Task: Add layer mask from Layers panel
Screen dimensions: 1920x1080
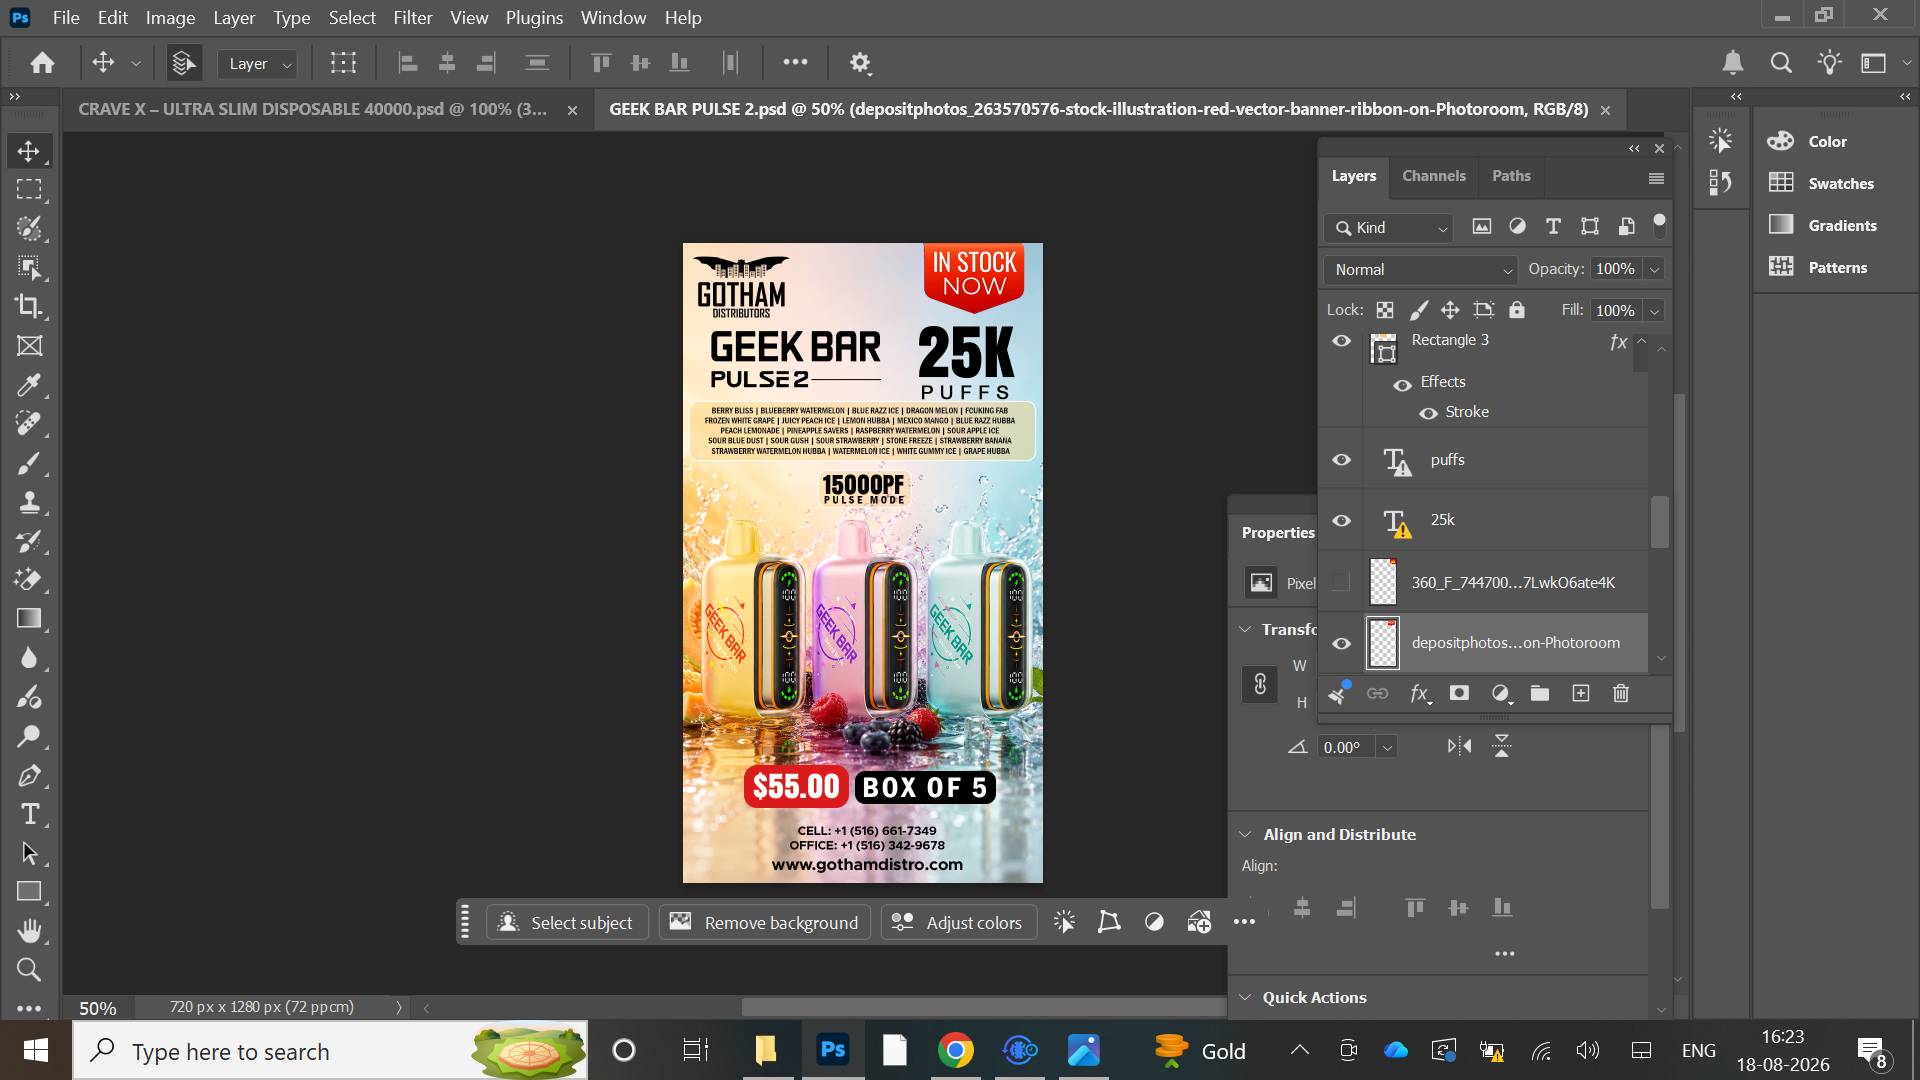Action: [1459, 693]
